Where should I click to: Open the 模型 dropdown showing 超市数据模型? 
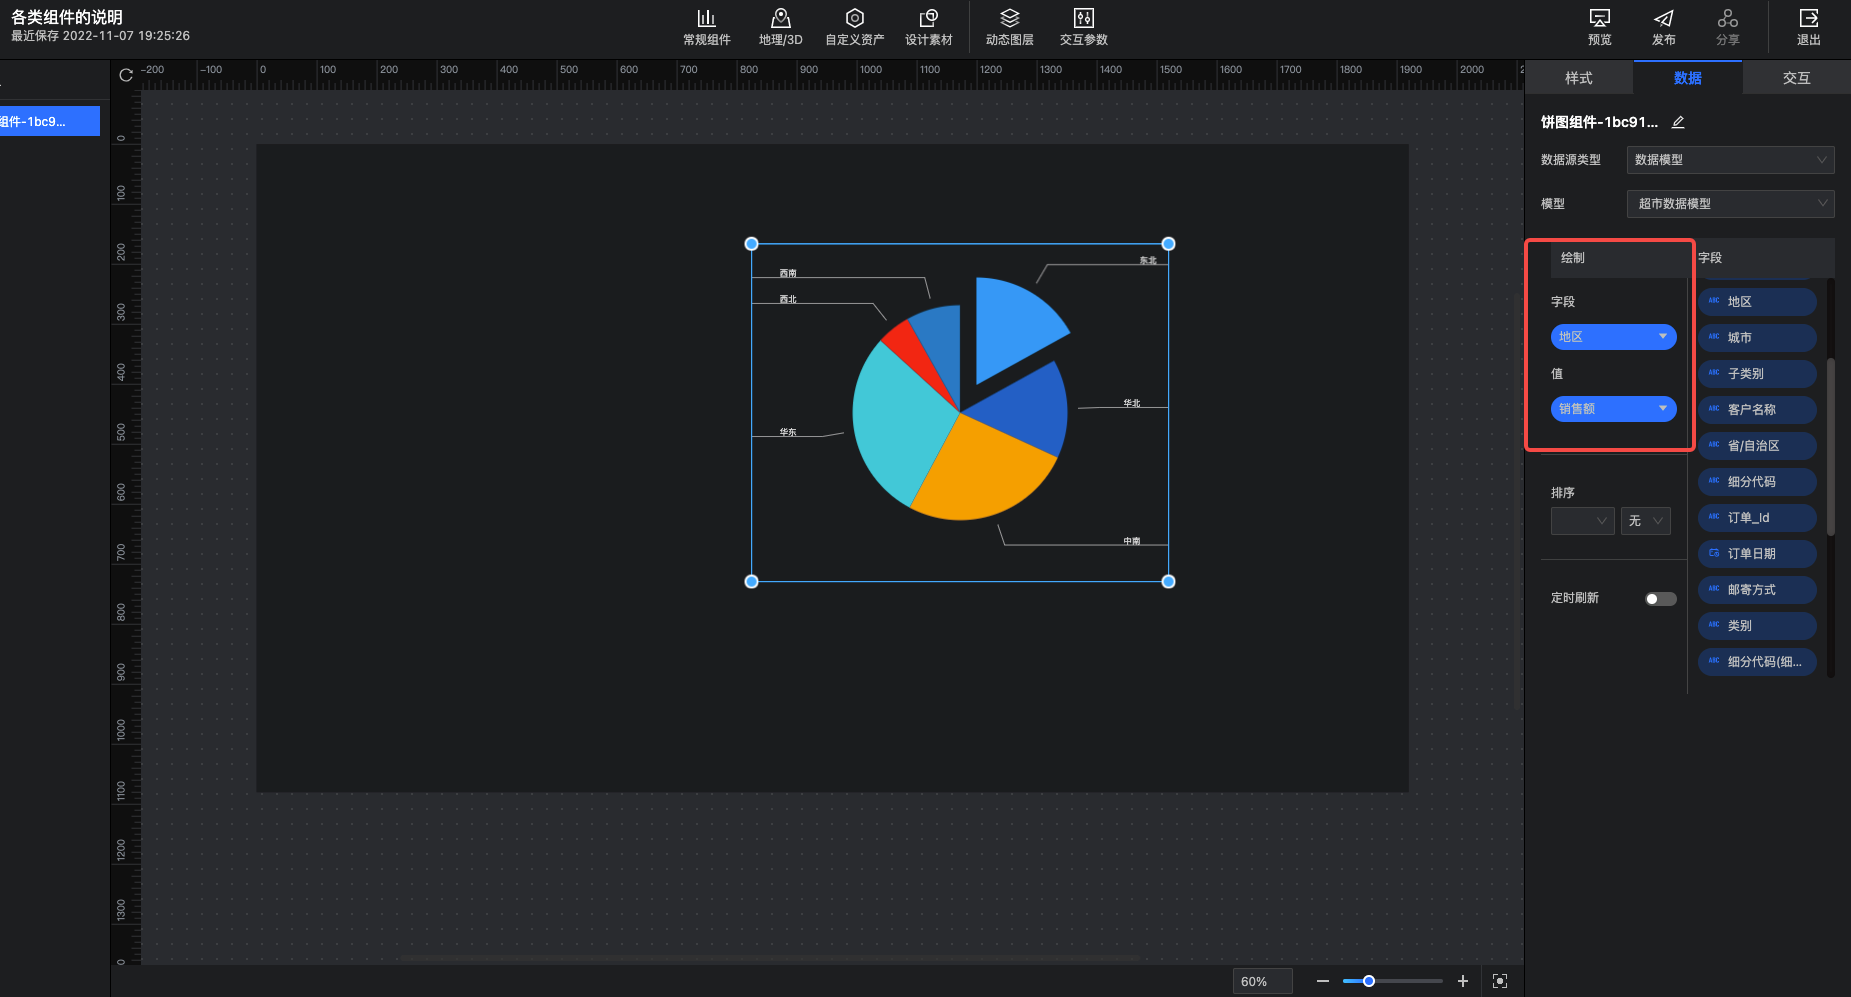[x=1730, y=204]
